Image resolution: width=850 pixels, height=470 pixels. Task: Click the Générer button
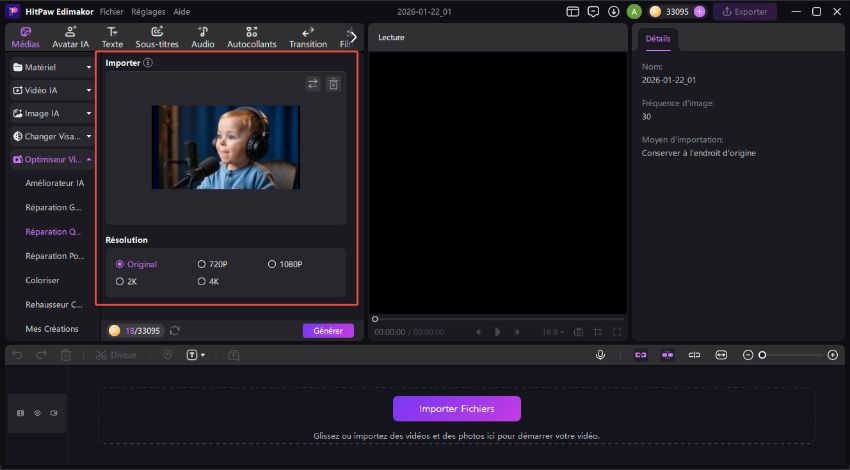(328, 331)
